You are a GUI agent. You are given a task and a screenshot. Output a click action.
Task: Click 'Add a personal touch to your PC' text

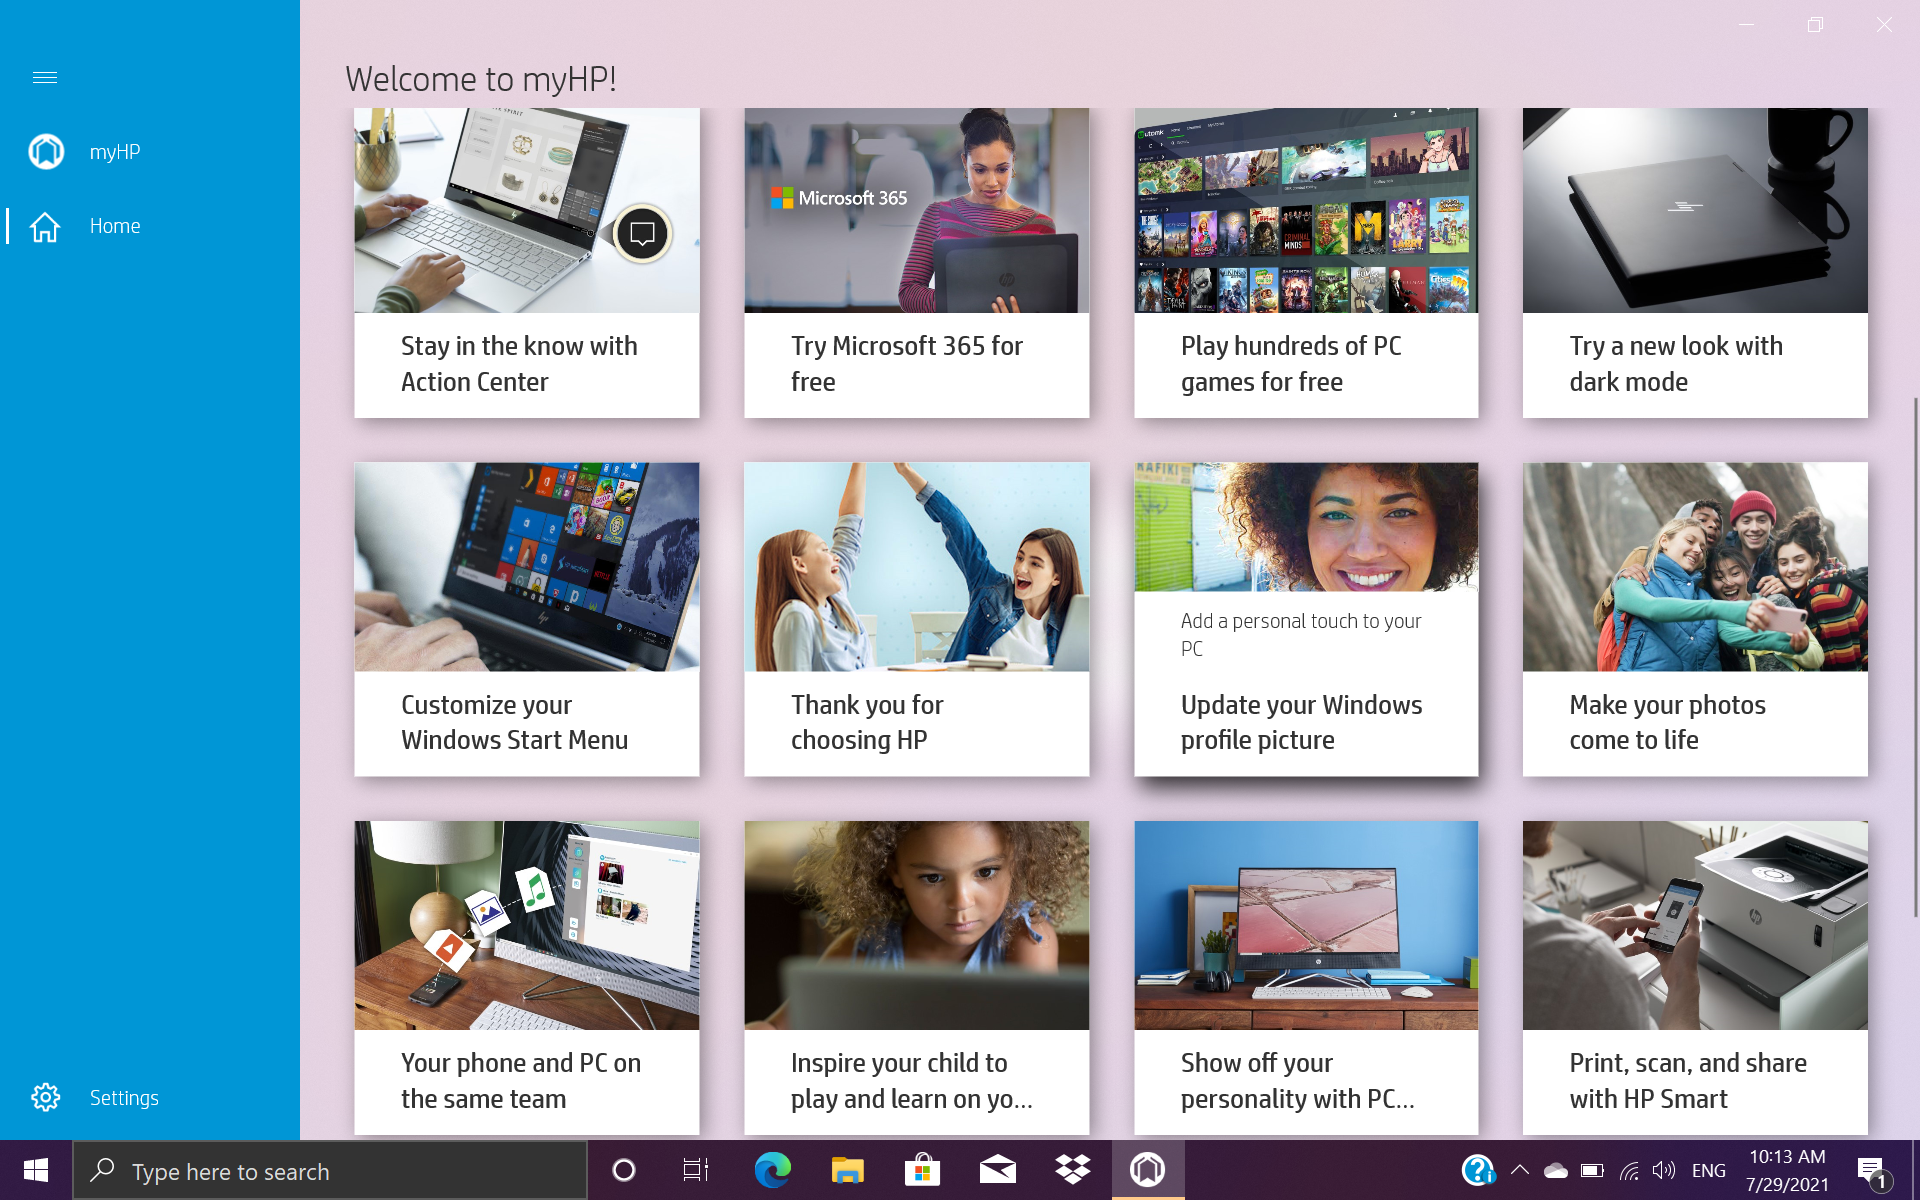click(1301, 635)
